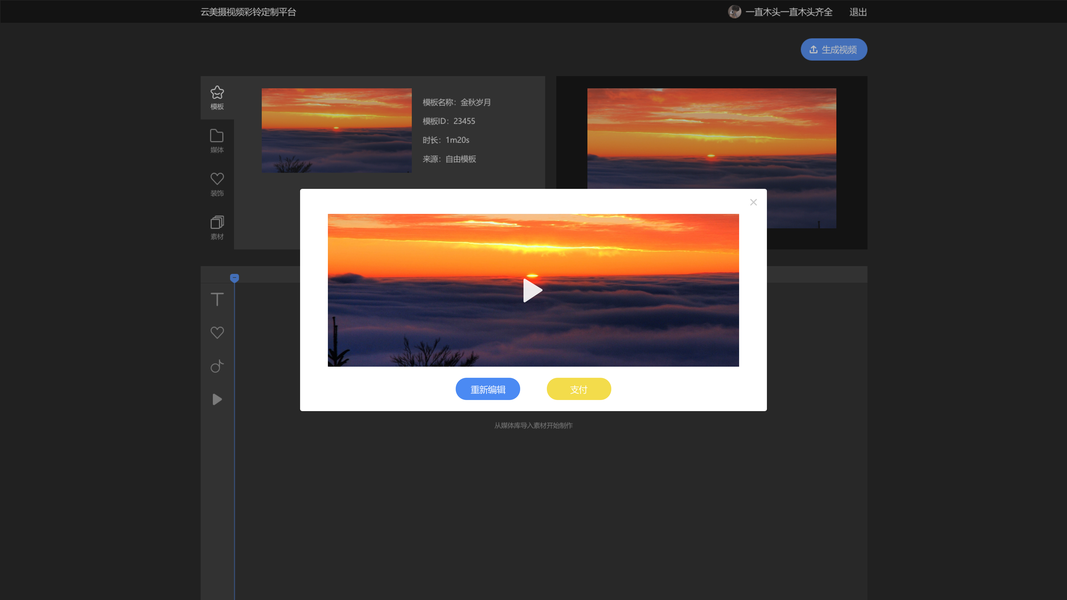Open the 素材 materials tab
The height and width of the screenshot is (600, 1067).
click(x=217, y=227)
